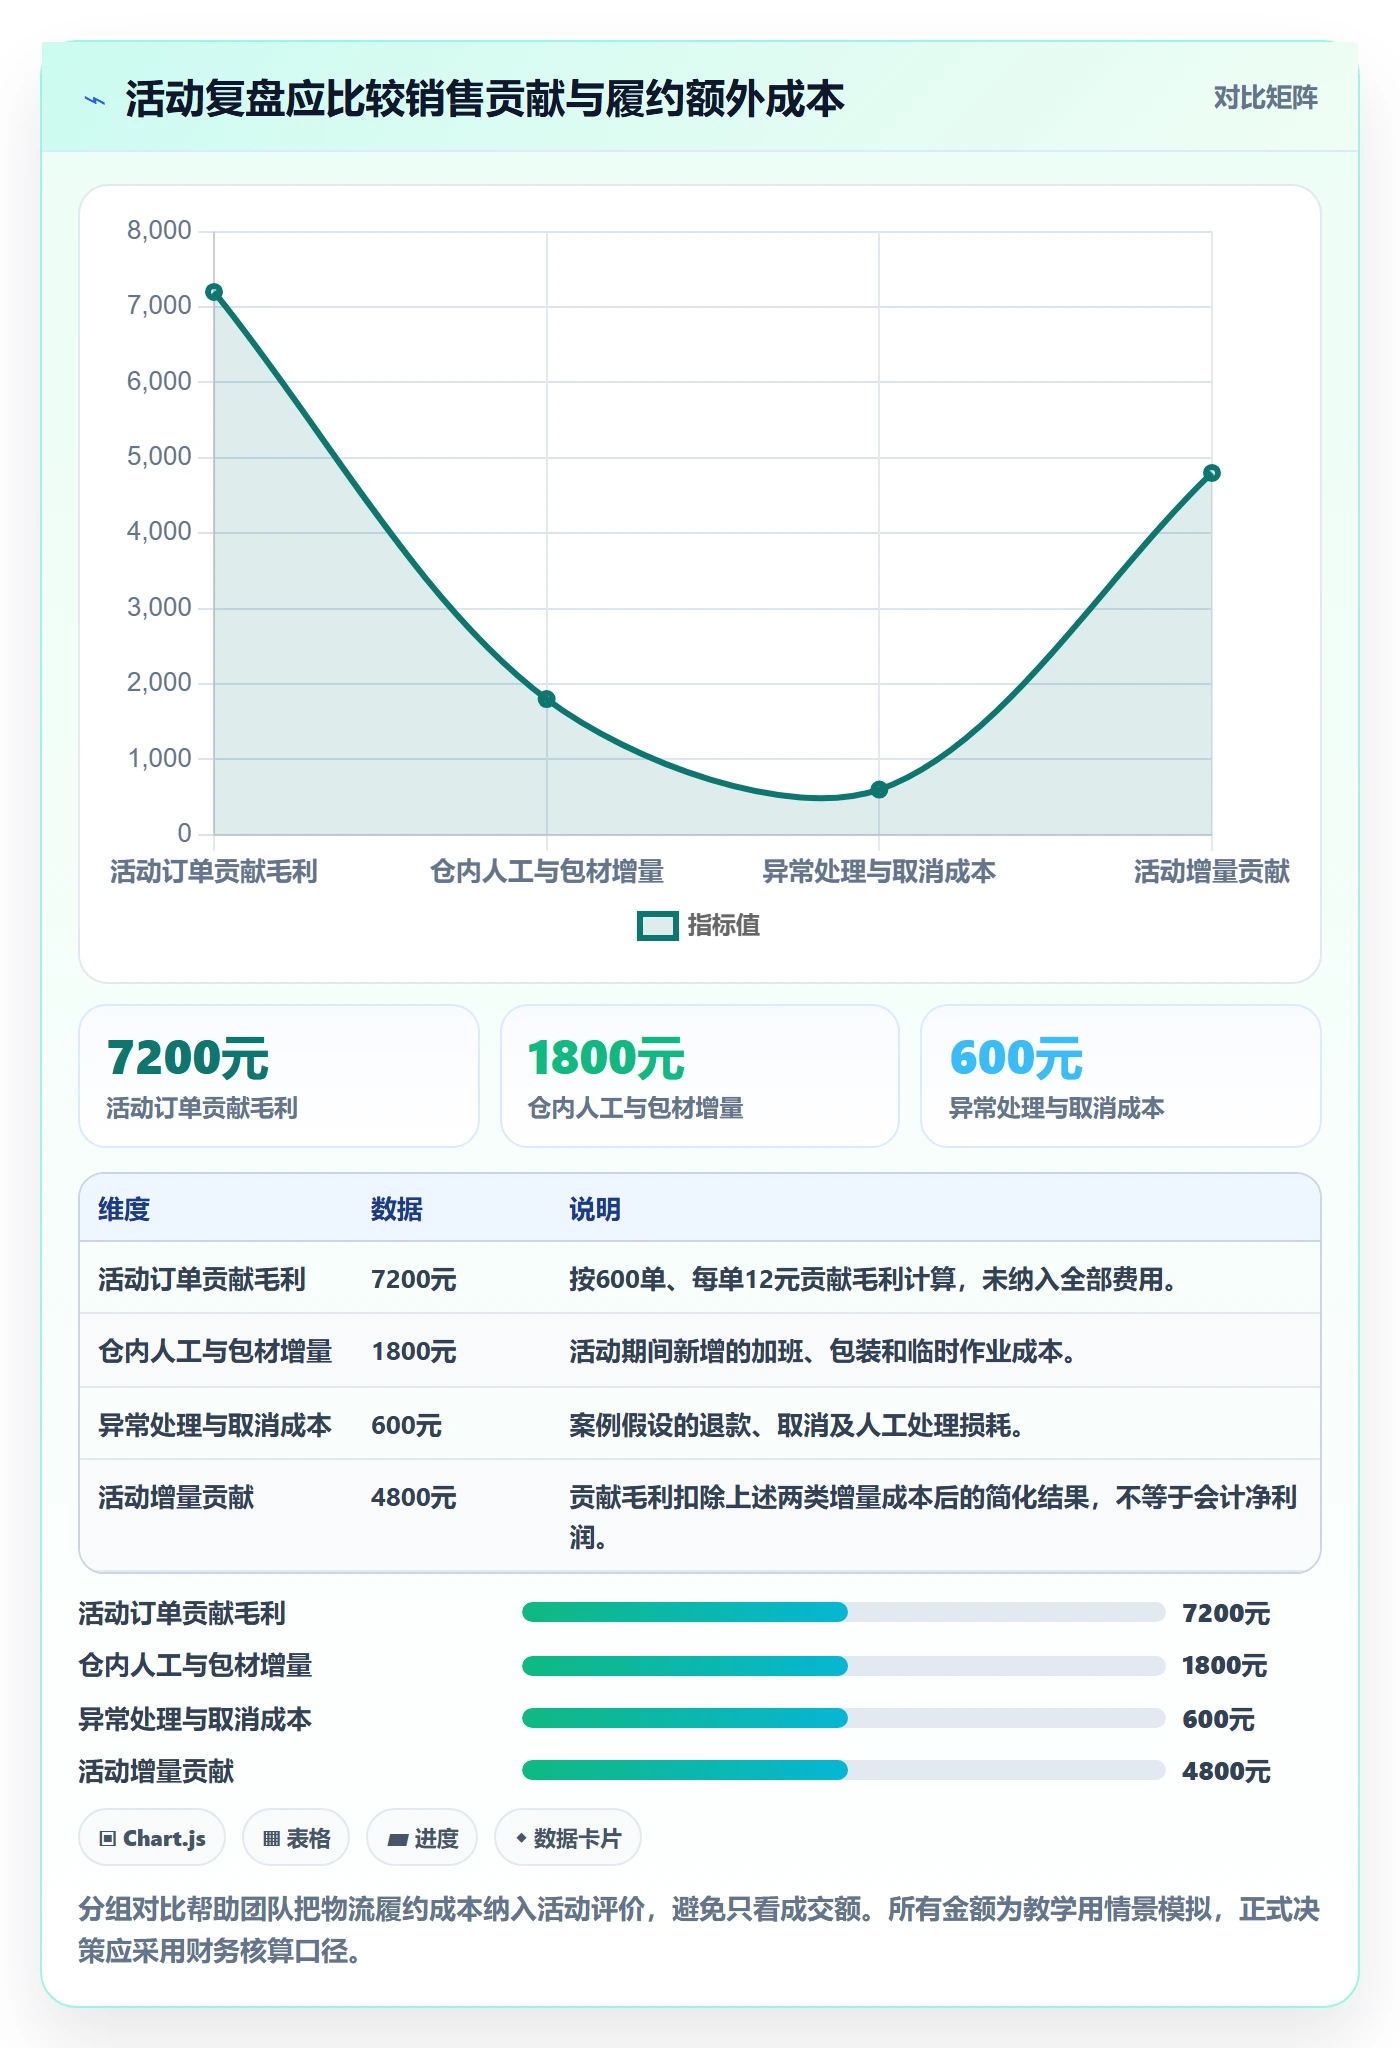
Task: Click the 5,000 tick label on the chart's vertical axis
Action: (x=159, y=457)
